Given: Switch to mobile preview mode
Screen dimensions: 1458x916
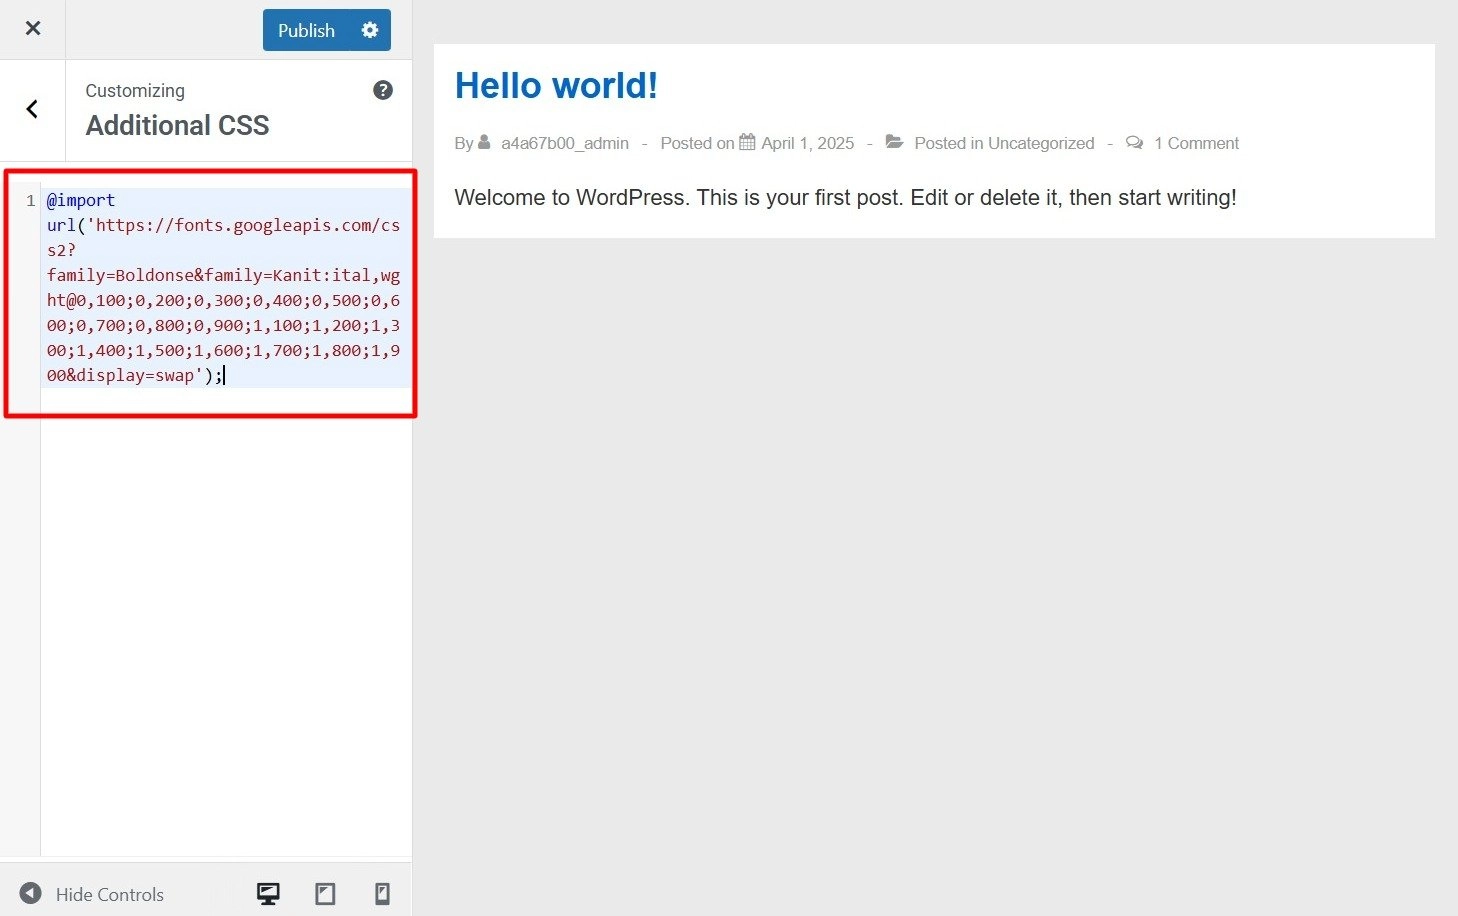Looking at the screenshot, I should click(x=382, y=894).
